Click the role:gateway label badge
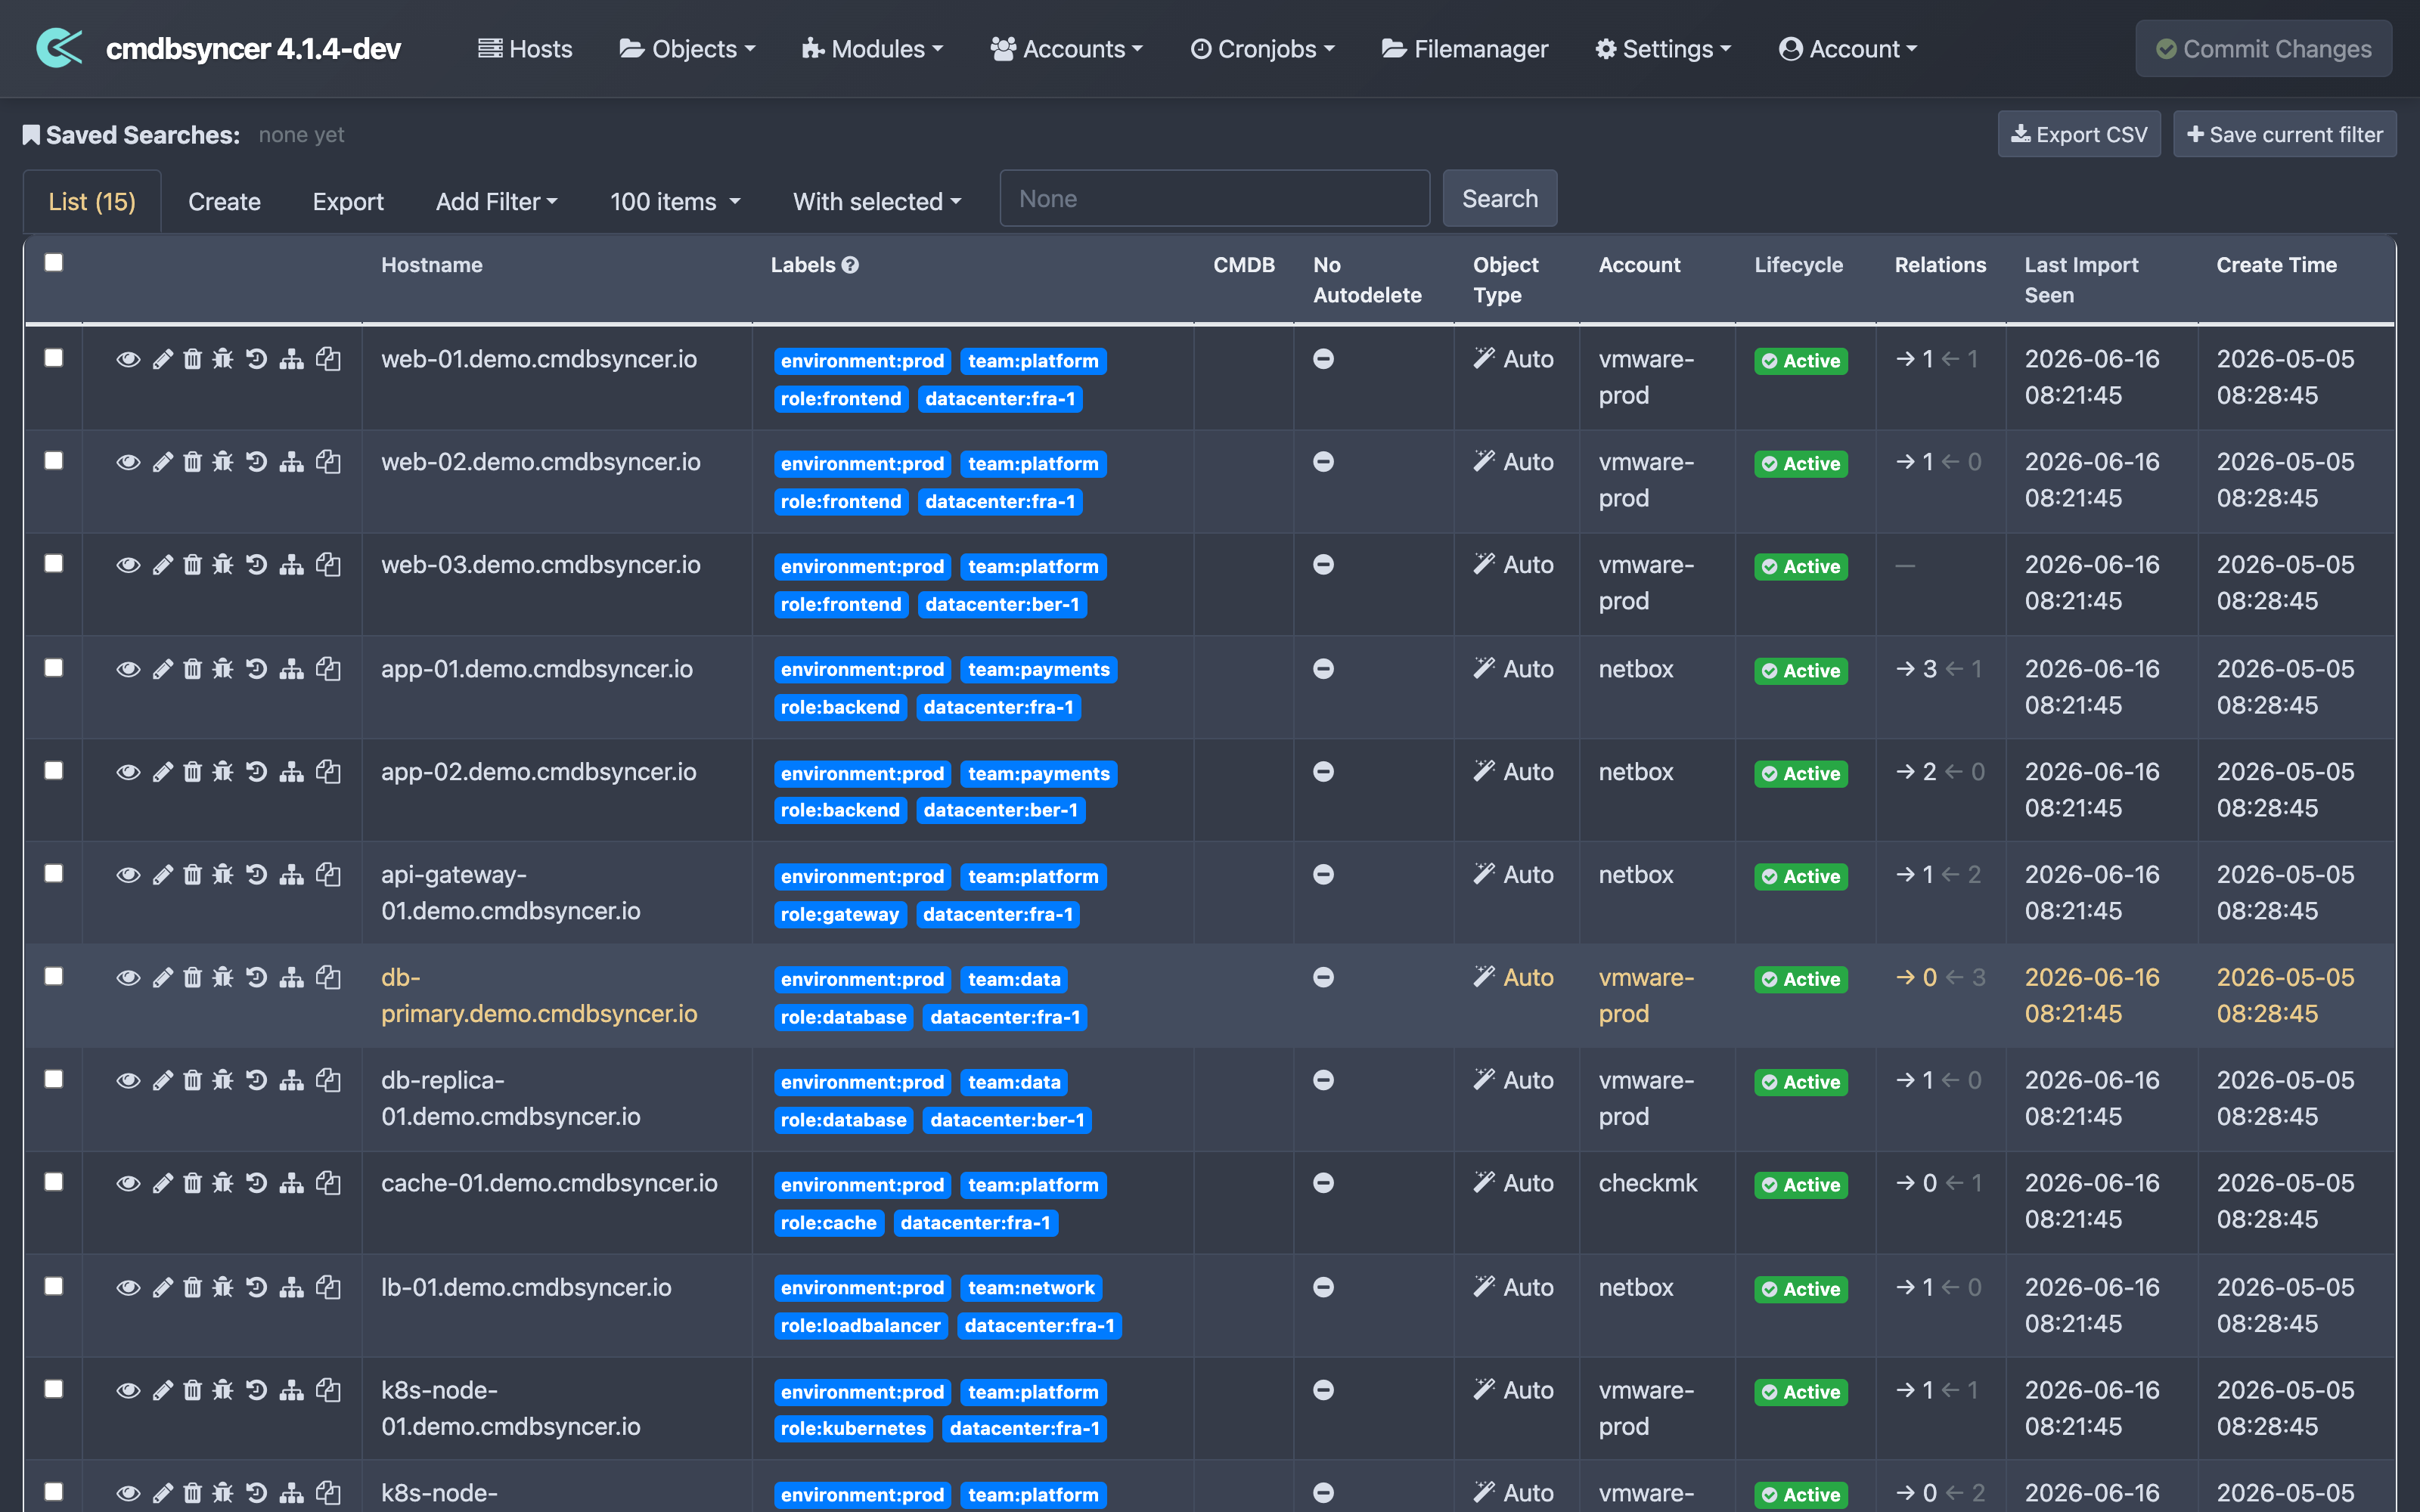Viewport: 2420px width, 1512px height. (x=839, y=914)
